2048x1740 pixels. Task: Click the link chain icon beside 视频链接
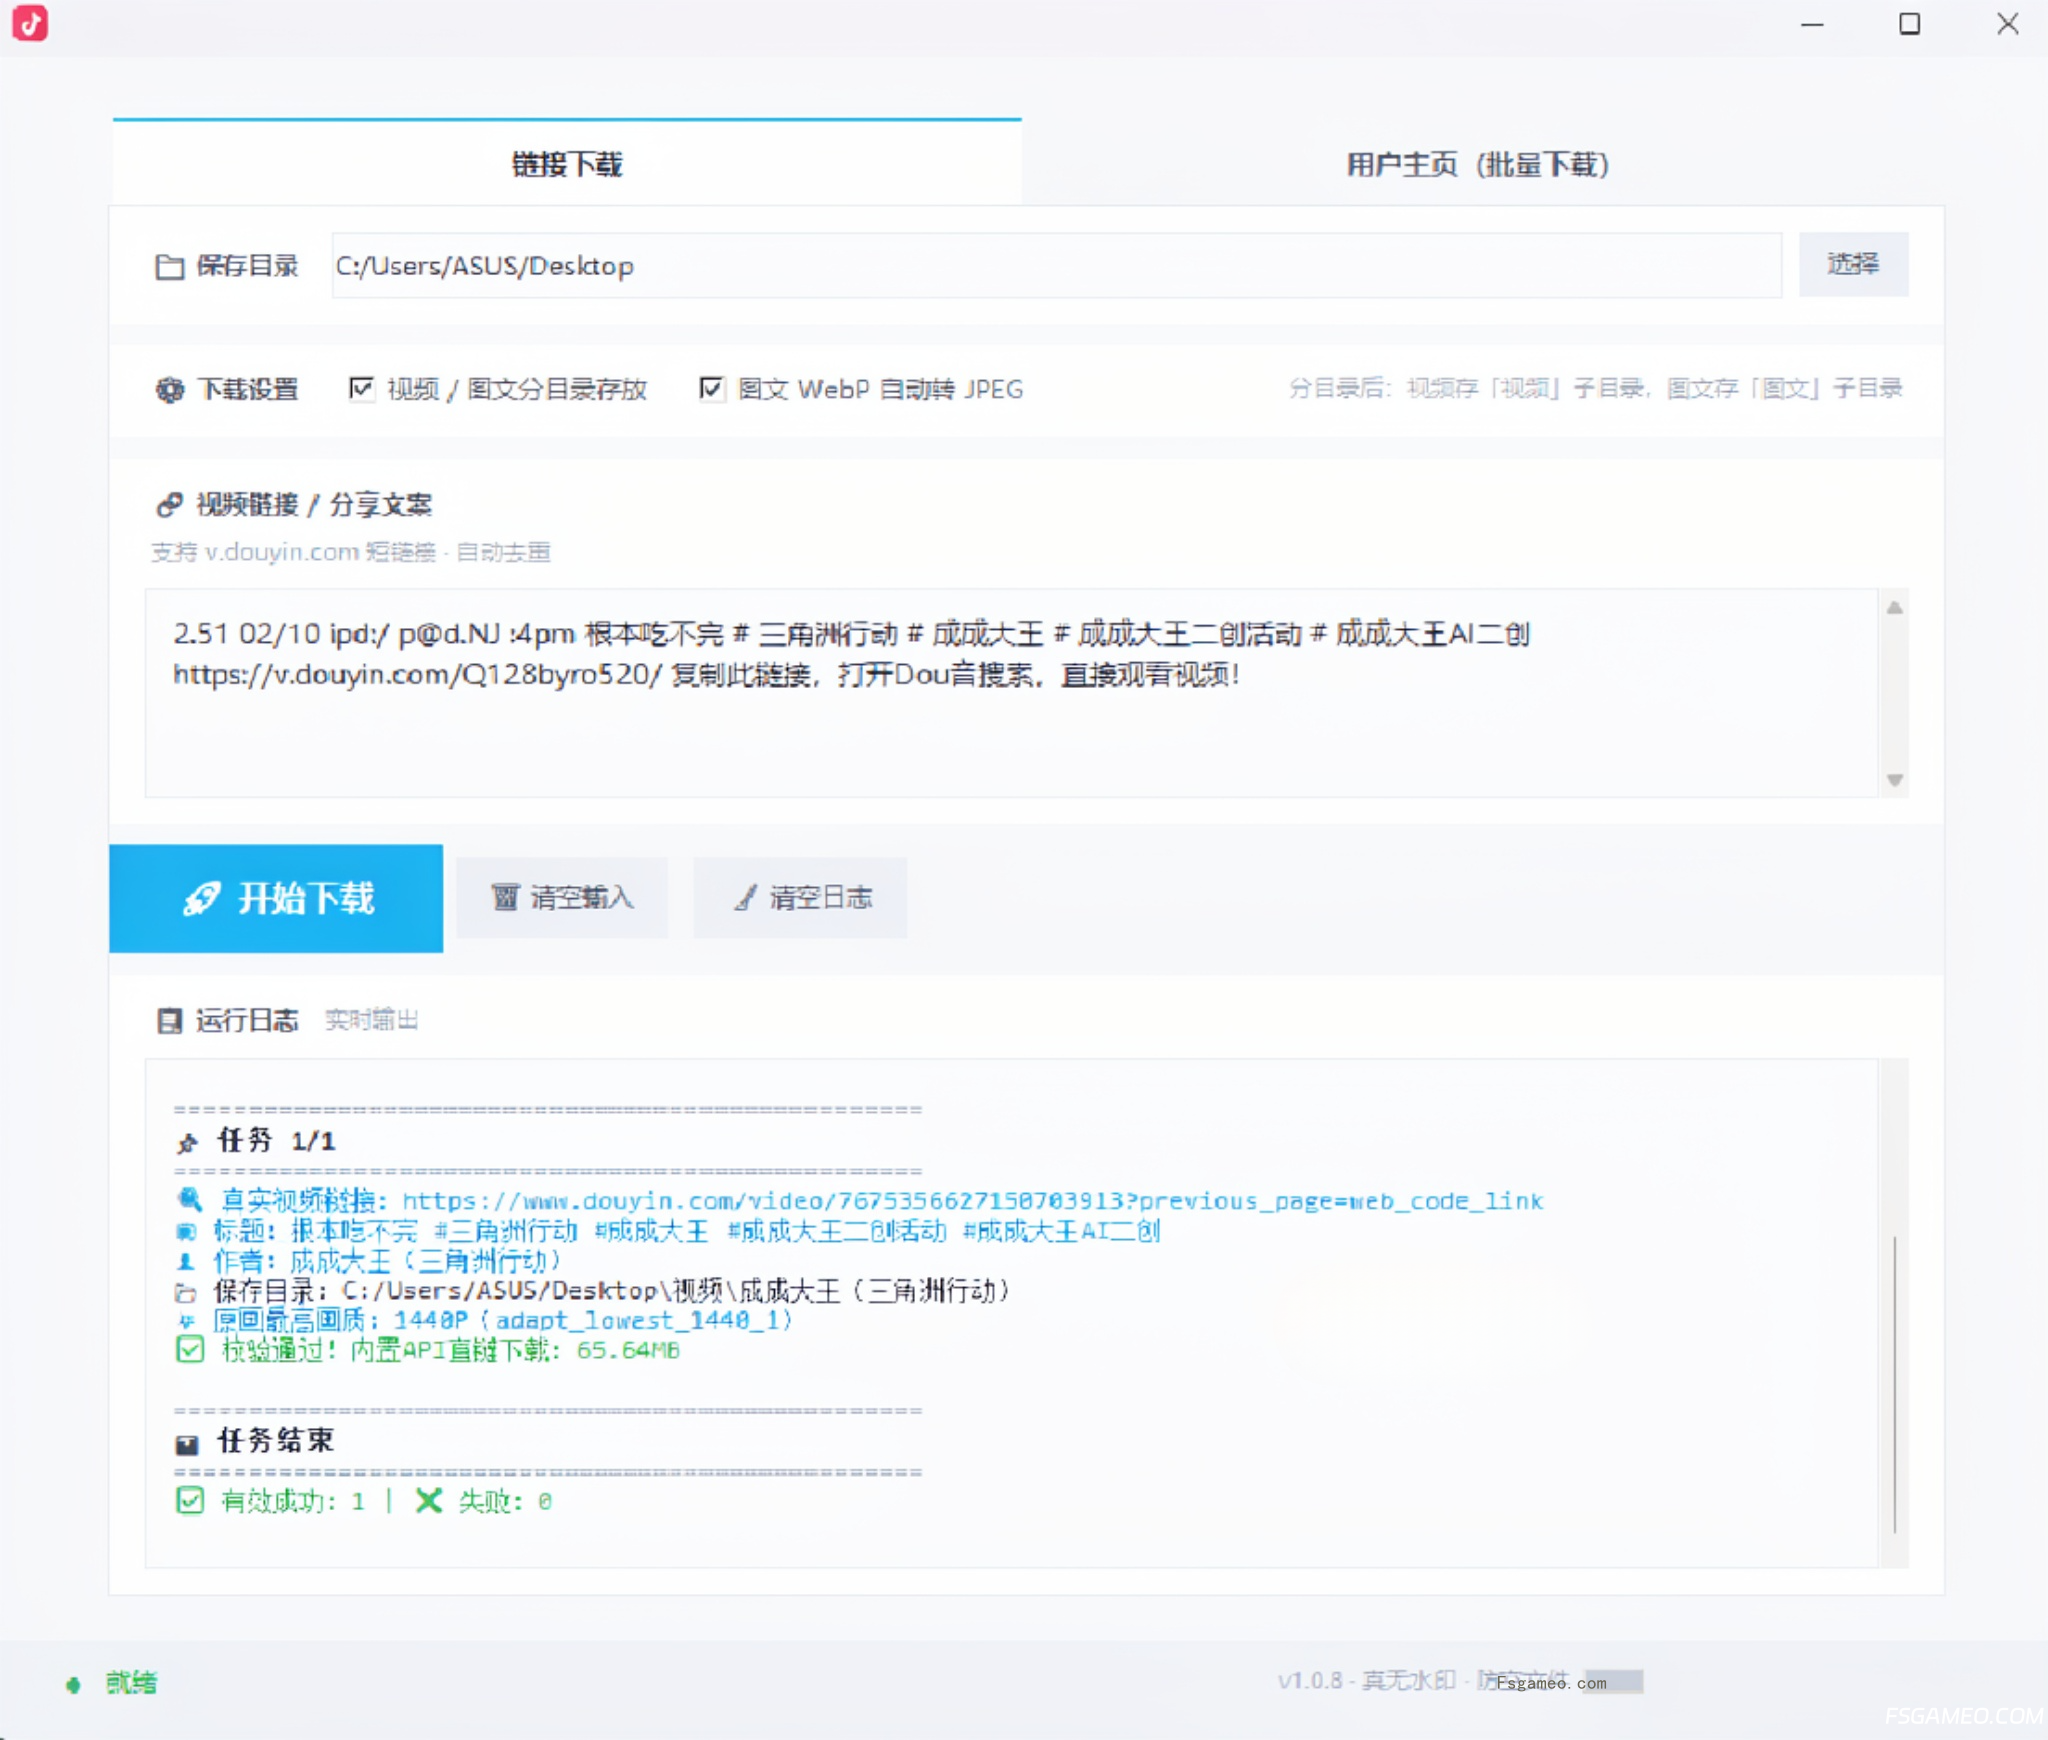click(170, 505)
